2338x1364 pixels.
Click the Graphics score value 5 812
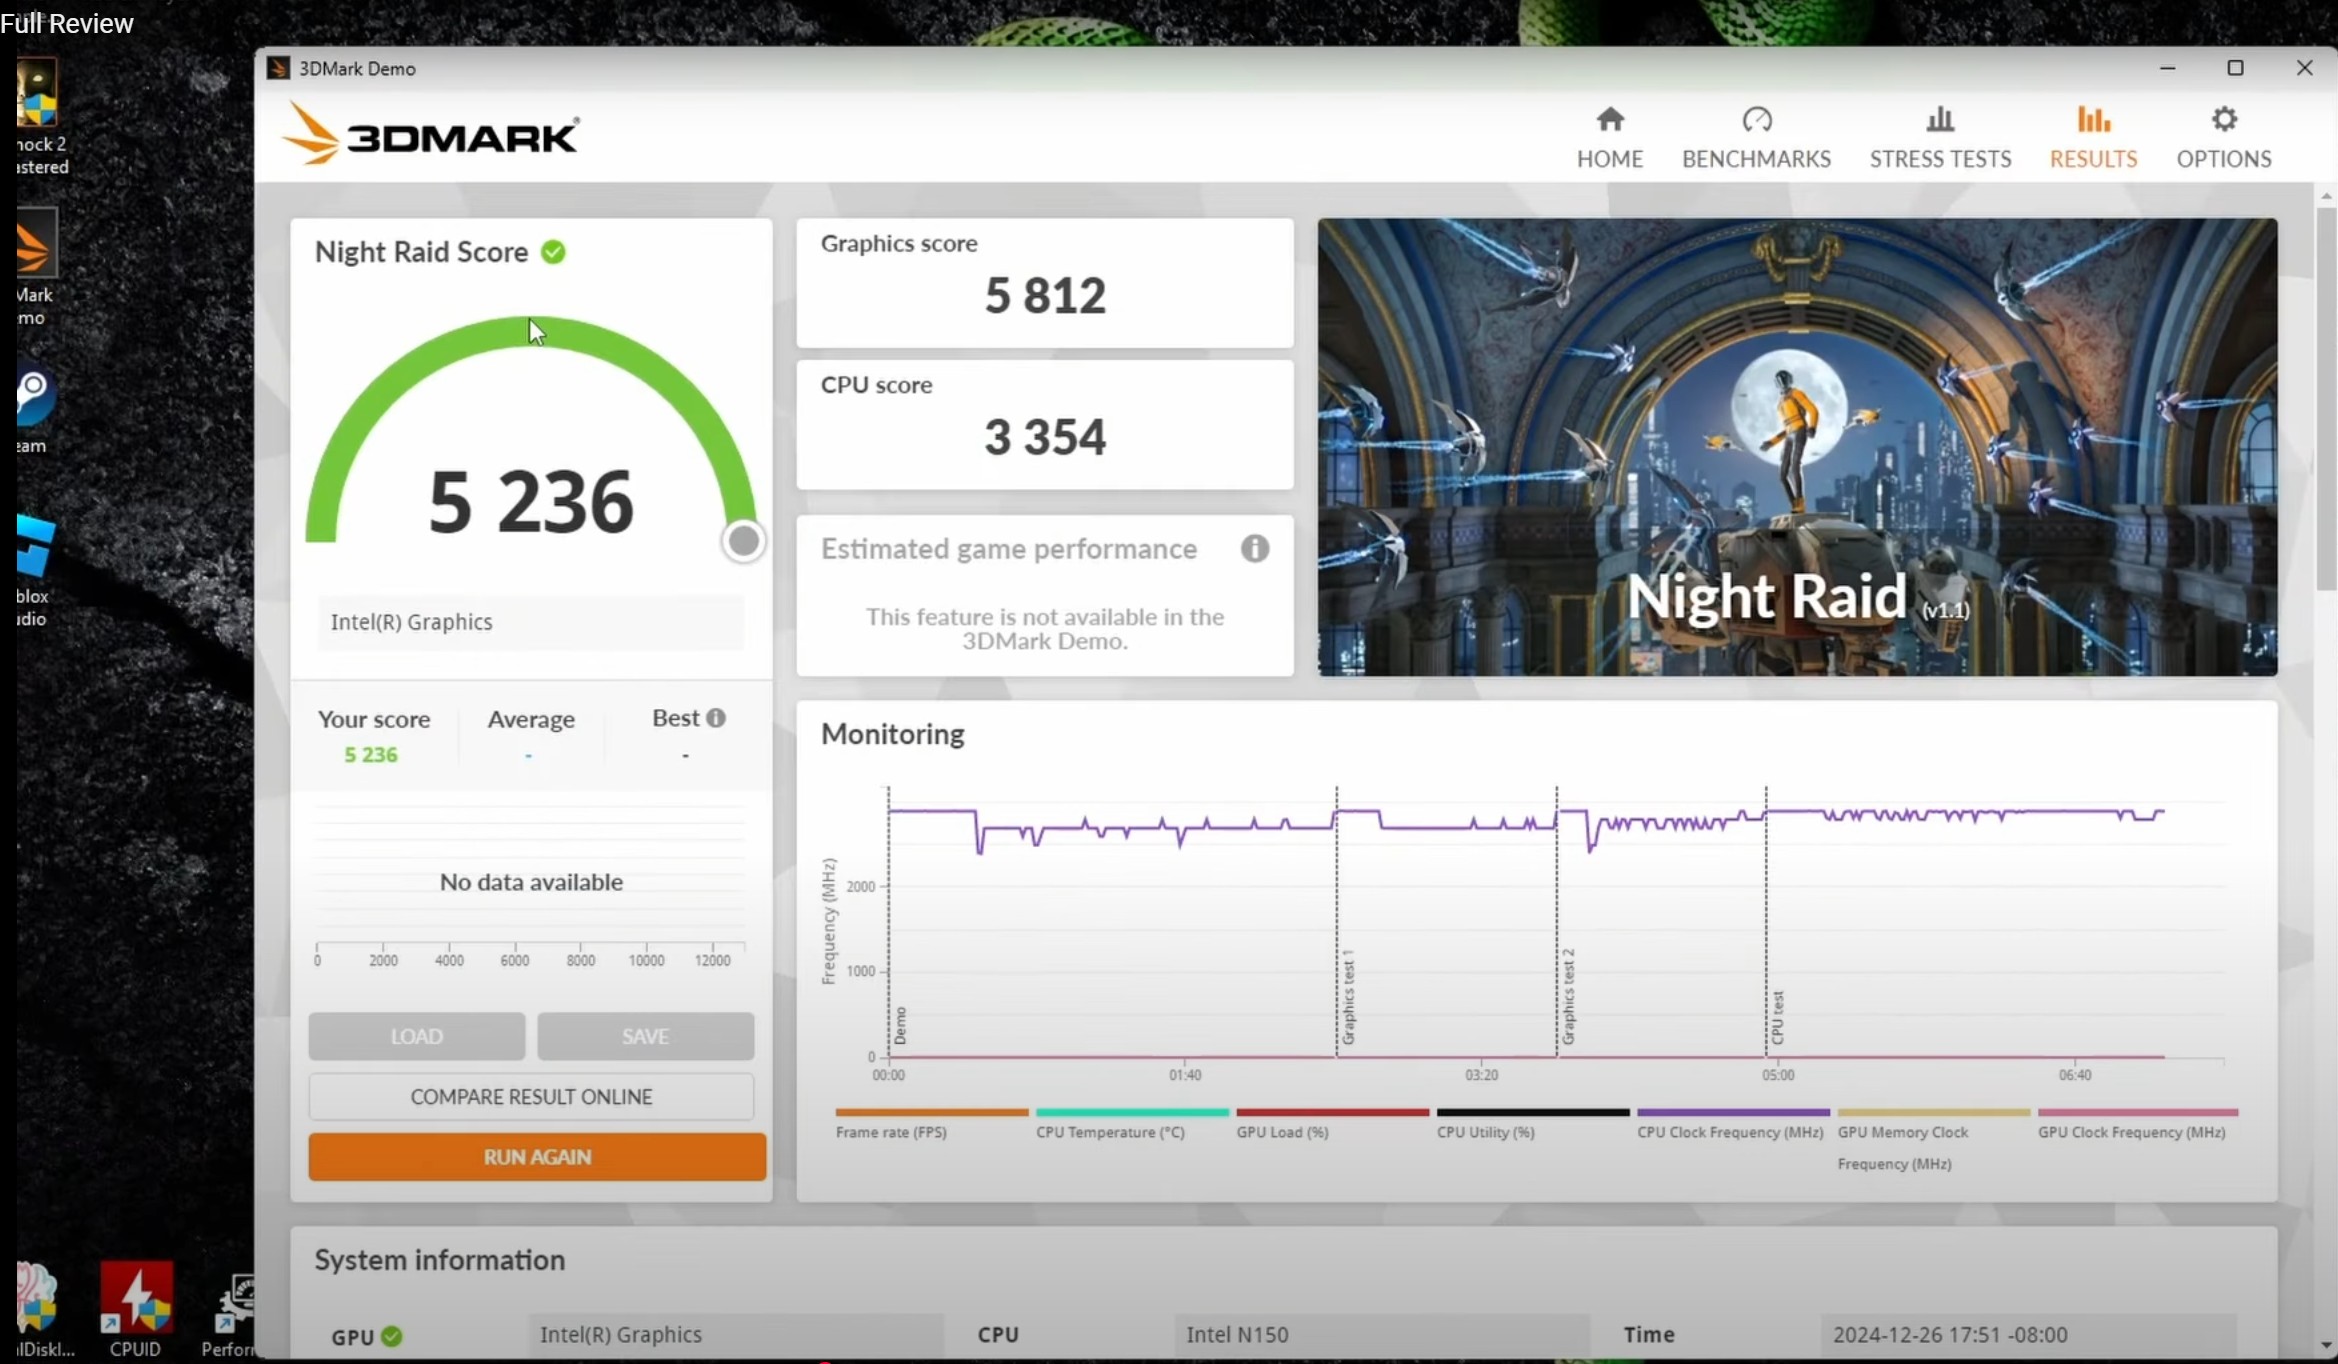point(1045,295)
